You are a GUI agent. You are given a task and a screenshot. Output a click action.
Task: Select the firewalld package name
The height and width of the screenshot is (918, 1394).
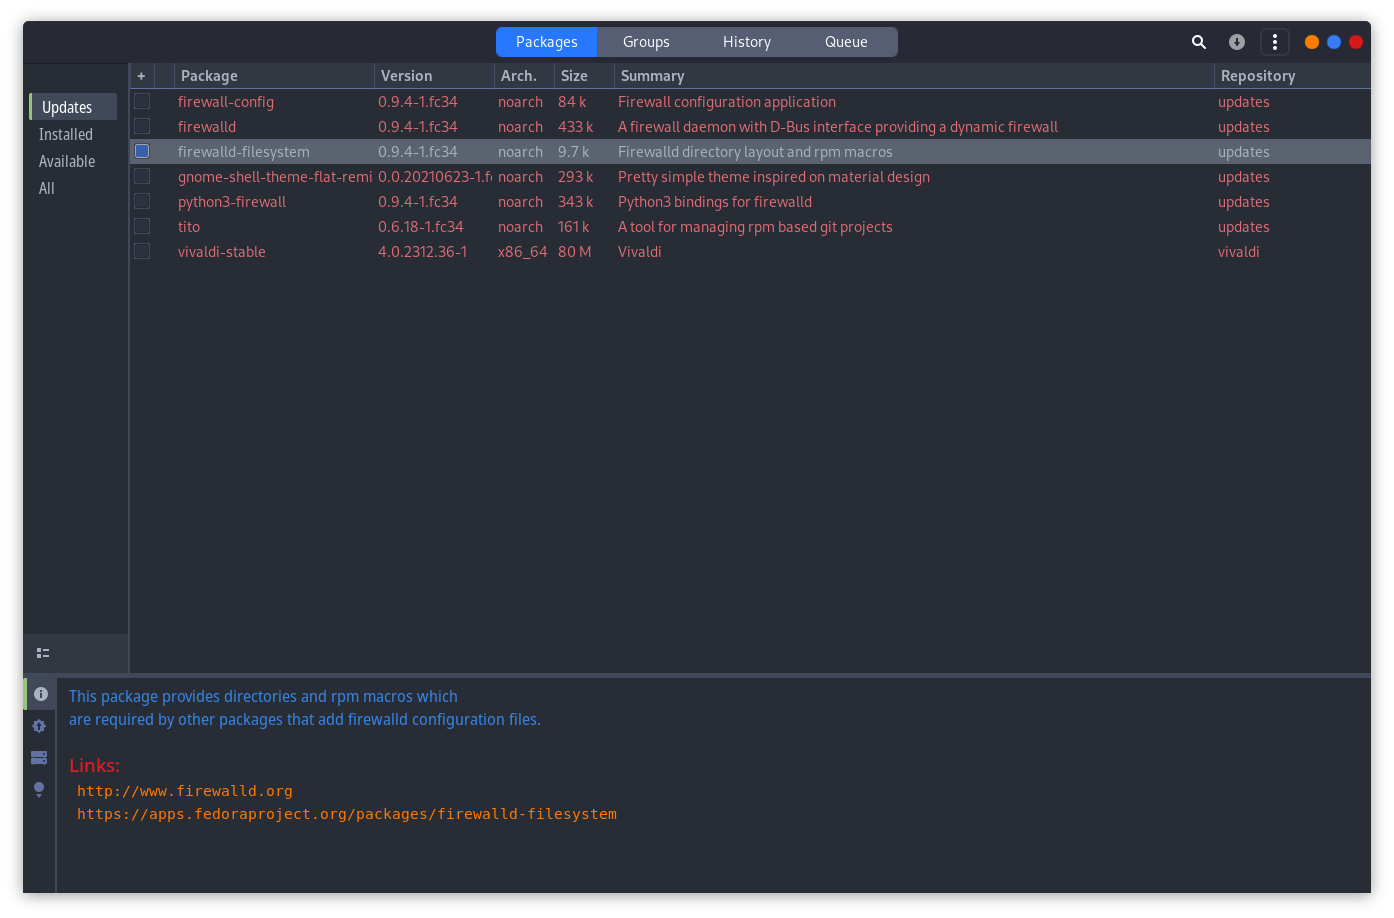click(207, 127)
